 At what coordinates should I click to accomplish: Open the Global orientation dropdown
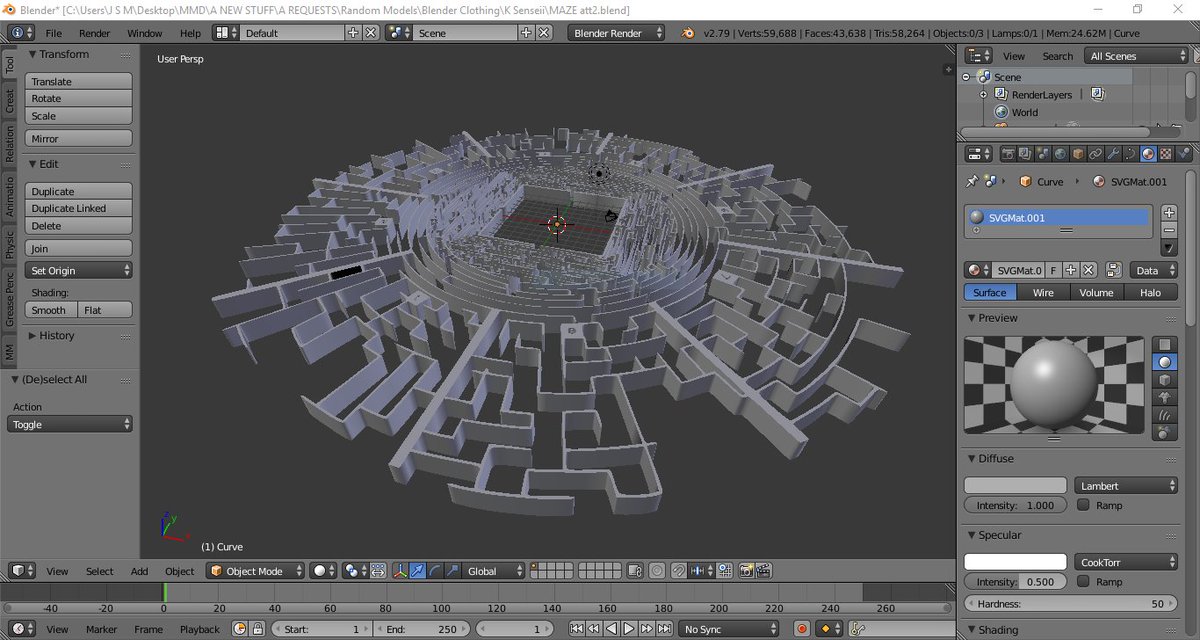[494, 571]
